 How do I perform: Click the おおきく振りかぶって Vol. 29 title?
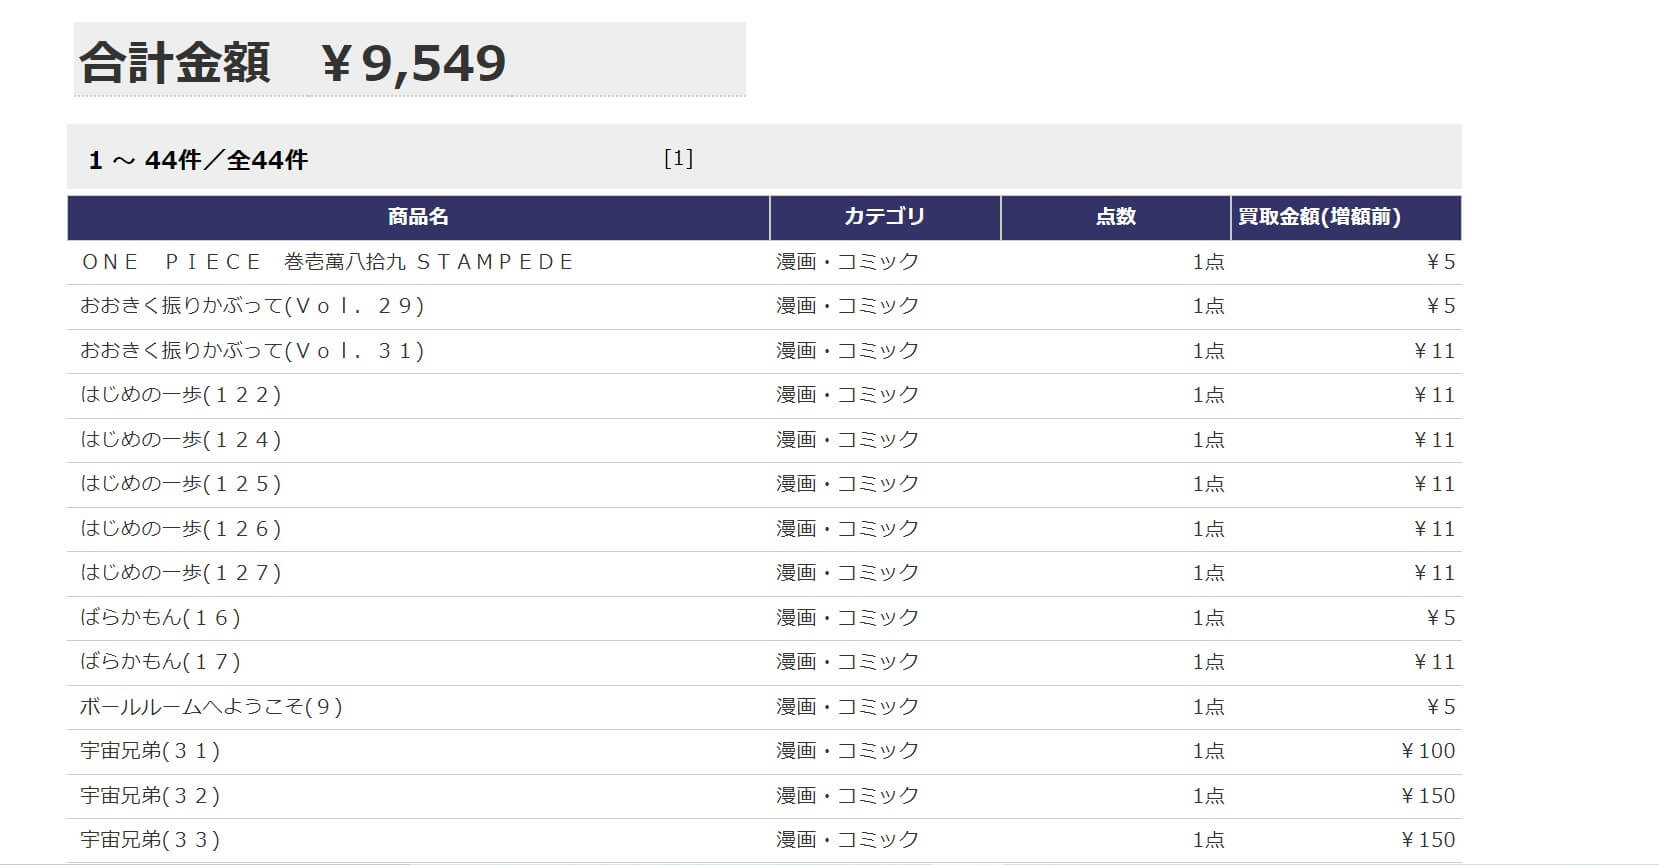click(252, 306)
